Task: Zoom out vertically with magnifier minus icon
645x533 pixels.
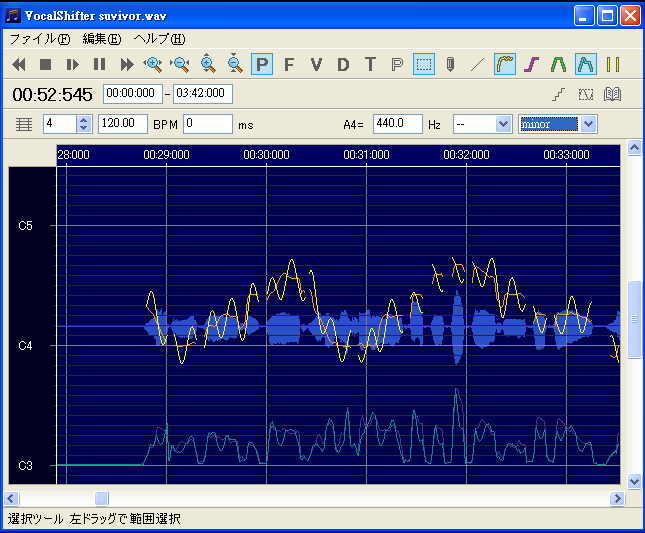Action: click(x=234, y=64)
